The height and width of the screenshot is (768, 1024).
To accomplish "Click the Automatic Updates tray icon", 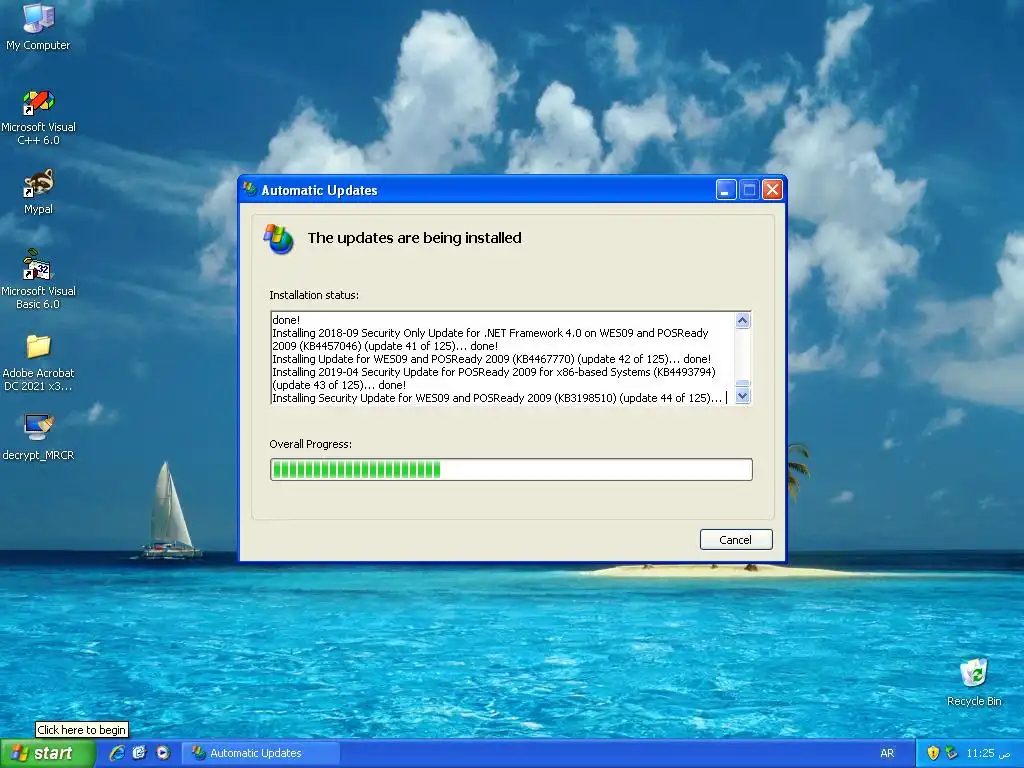I will click(951, 753).
